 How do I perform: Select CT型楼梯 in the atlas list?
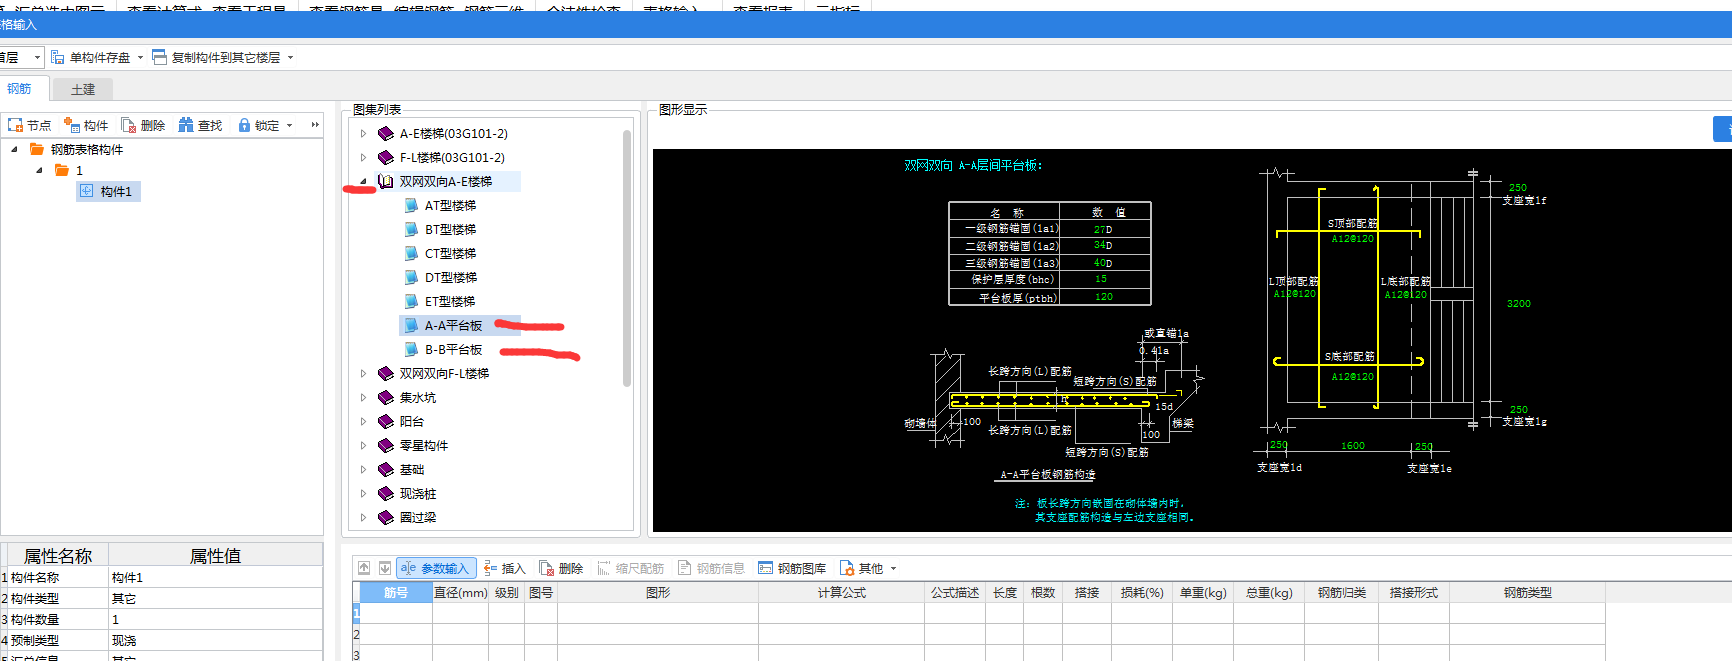click(450, 253)
